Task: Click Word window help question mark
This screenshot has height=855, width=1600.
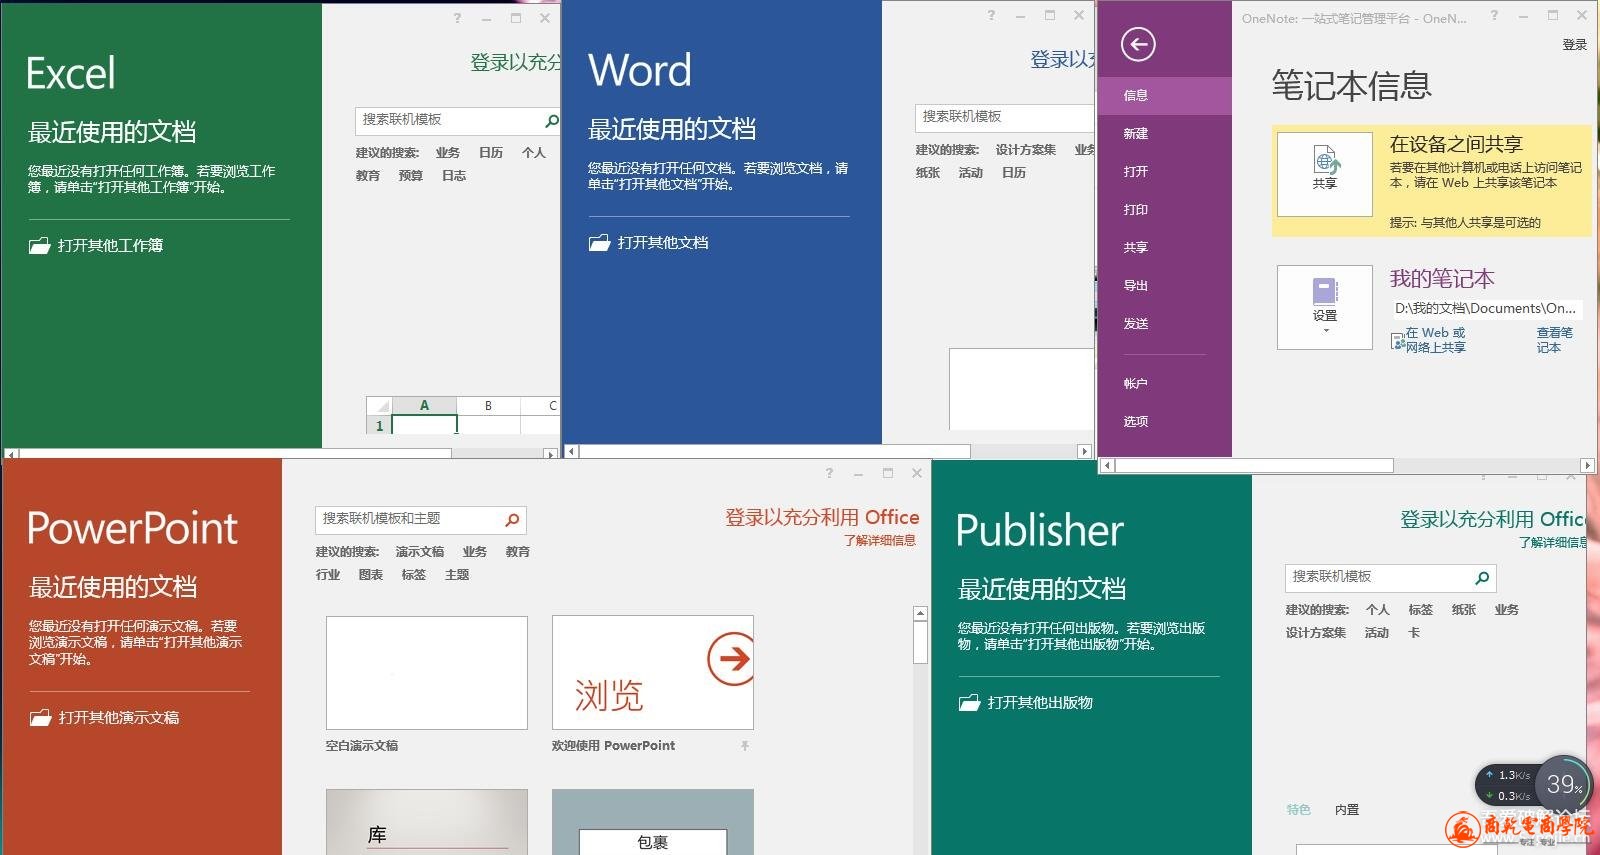Action: [991, 15]
